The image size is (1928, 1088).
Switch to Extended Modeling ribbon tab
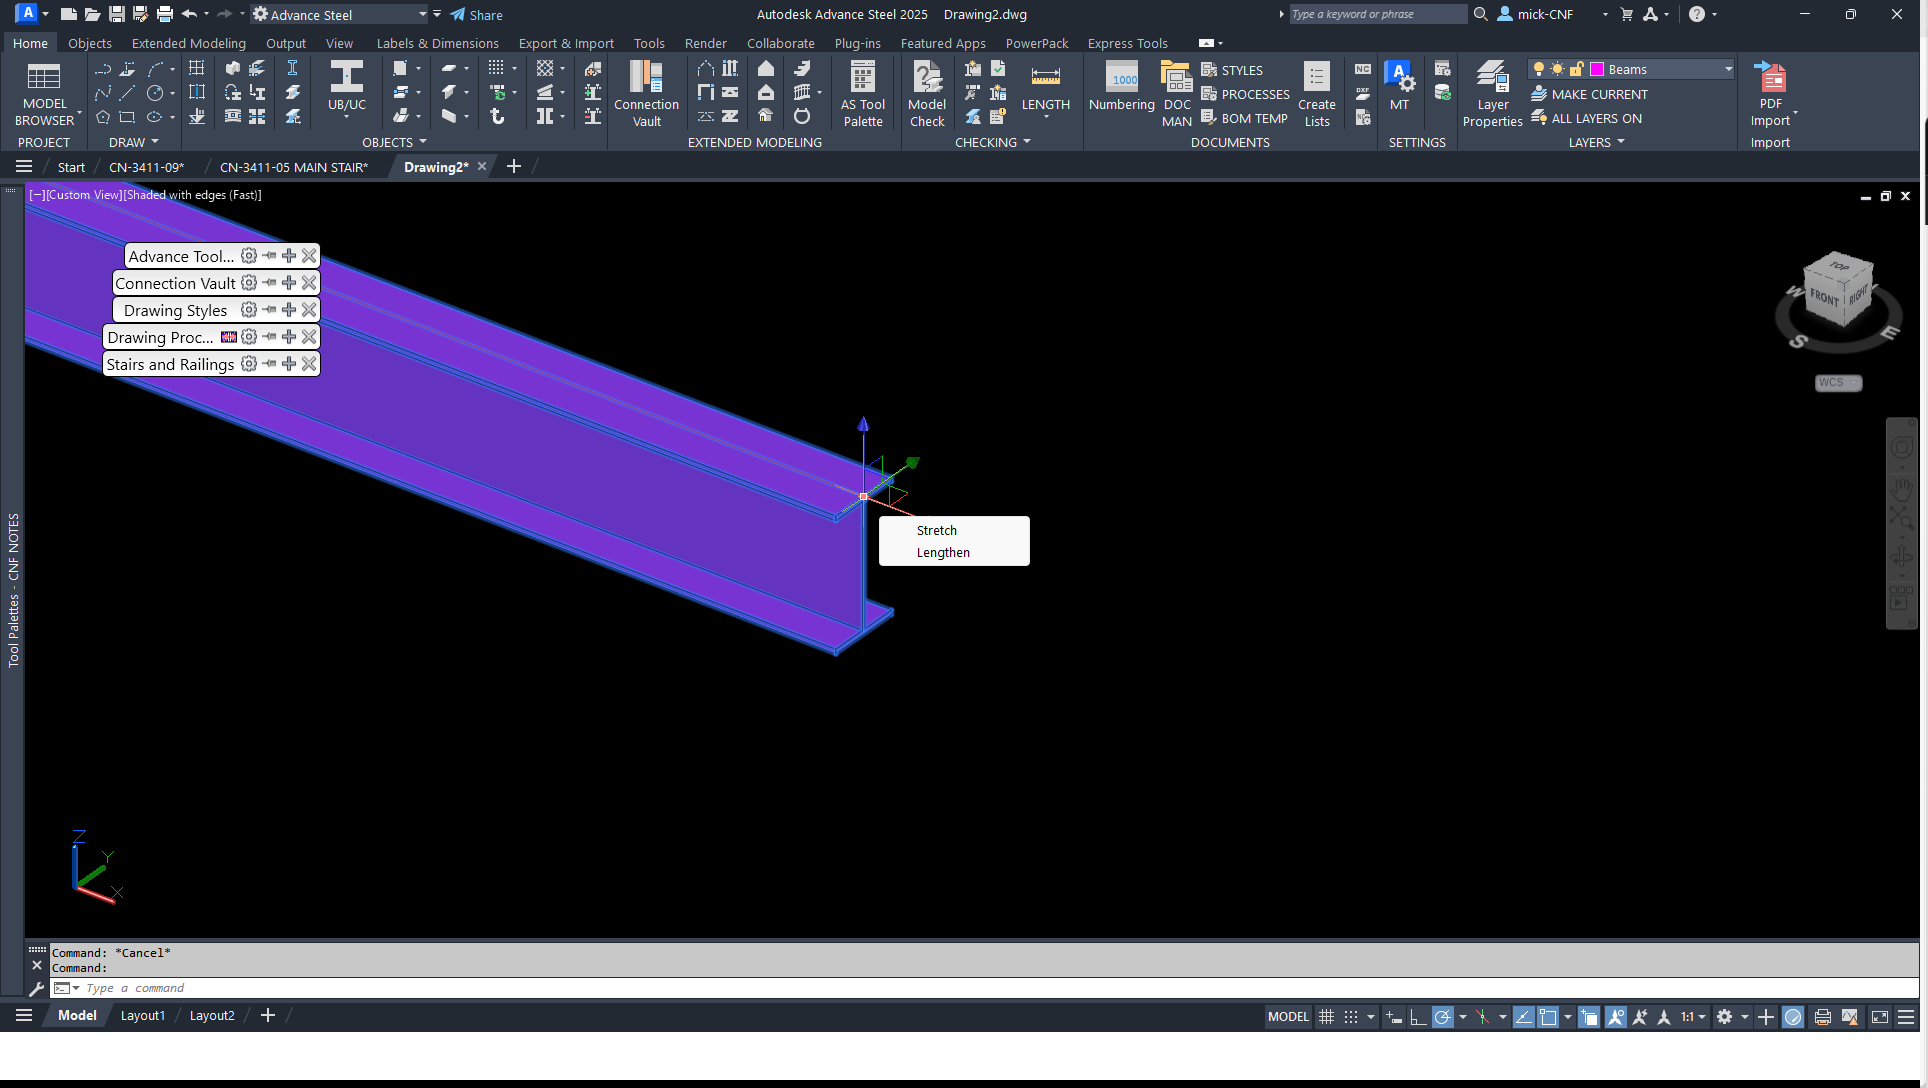click(x=188, y=43)
